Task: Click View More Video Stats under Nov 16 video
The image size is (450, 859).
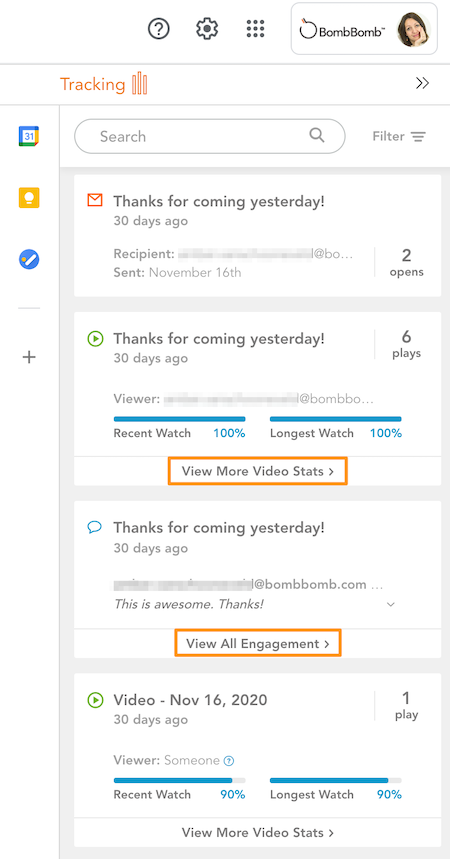Action: pos(258,833)
